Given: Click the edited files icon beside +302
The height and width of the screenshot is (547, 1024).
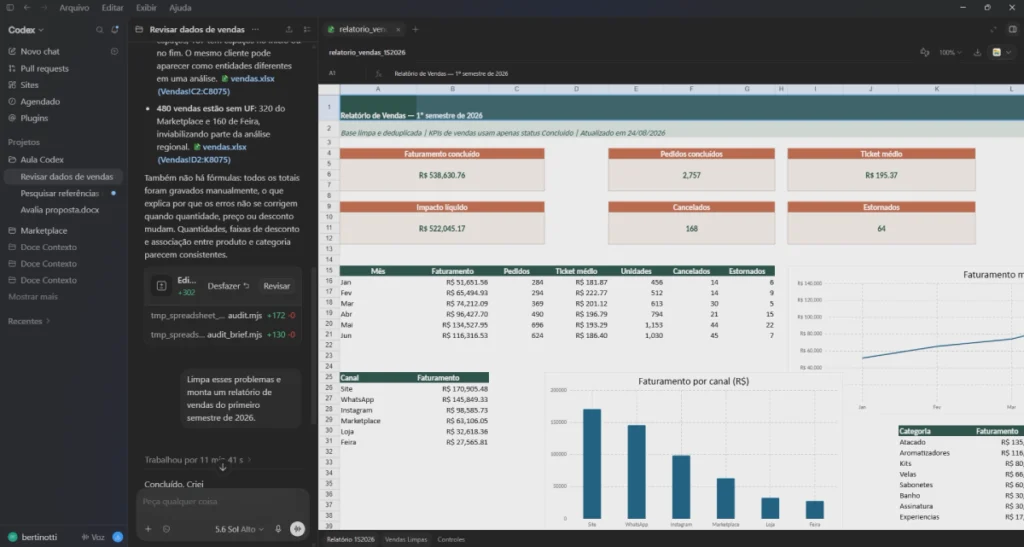Looking at the screenshot, I should pos(161,286).
